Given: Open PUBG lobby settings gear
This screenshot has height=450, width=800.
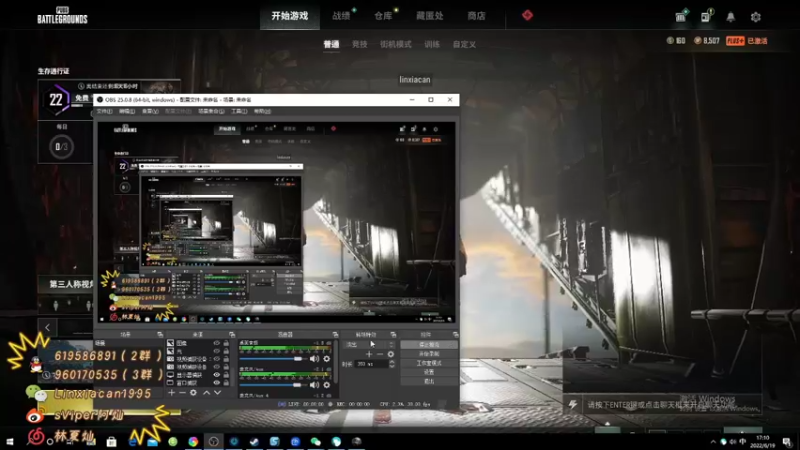Looking at the screenshot, I should point(756,17).
